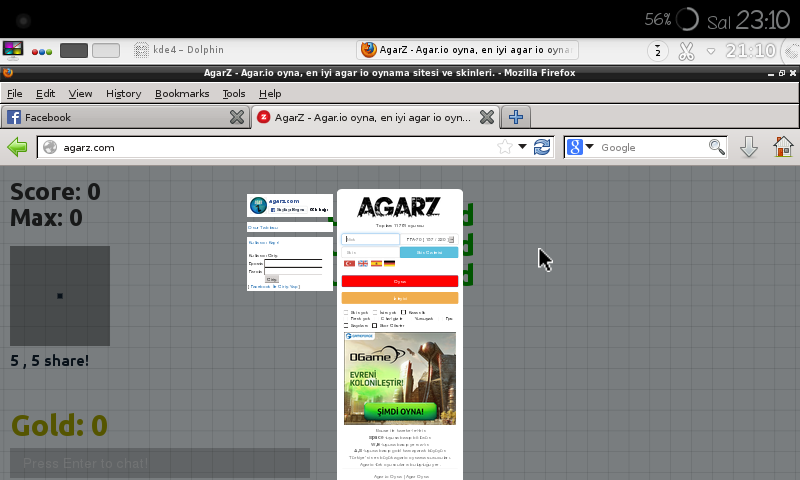Toggle the second checkbox in bottom options row
The width and height of the screenshot is (800, 480).
(x=374, y=325)
